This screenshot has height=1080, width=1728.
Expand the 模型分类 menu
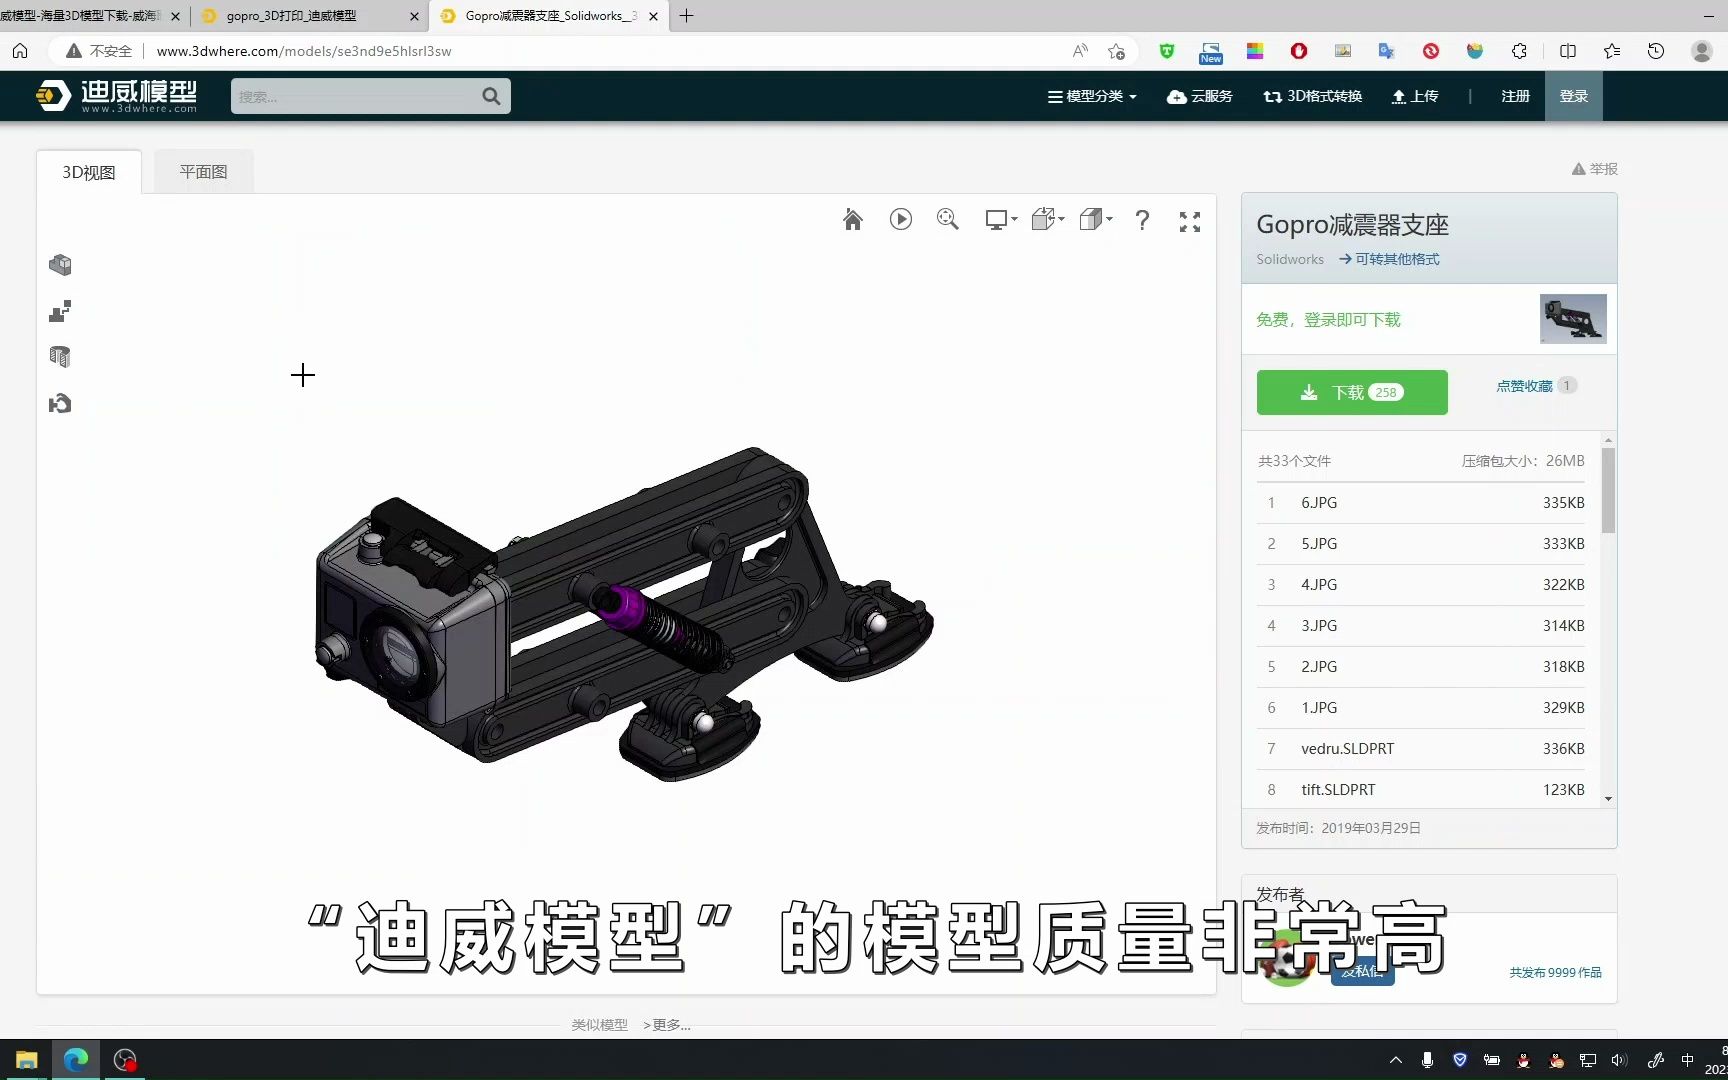click(1092, 96)
